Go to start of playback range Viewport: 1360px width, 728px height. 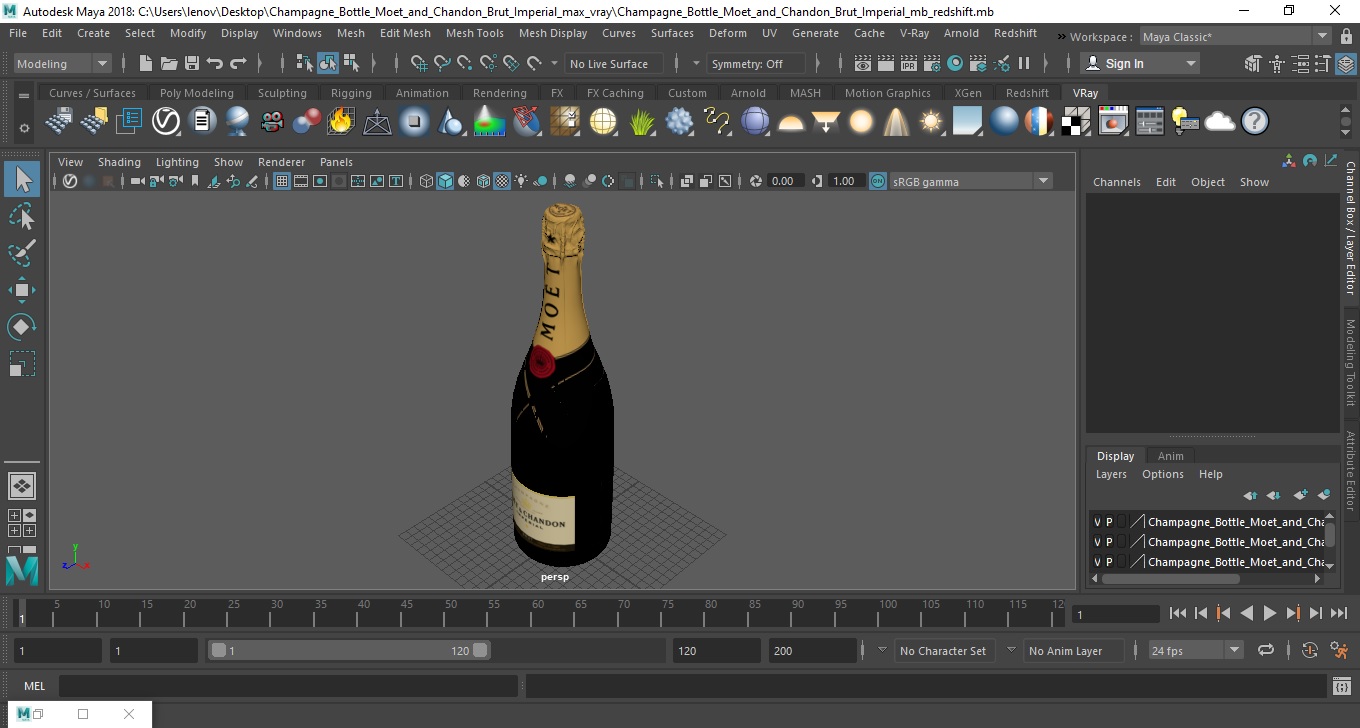[x=1178, y=613]
